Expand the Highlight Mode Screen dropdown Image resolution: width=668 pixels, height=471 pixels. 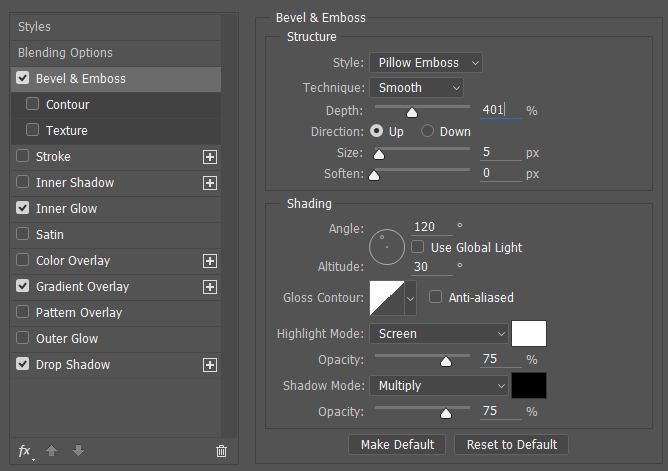pyautogui.click(x=439, y=333)
